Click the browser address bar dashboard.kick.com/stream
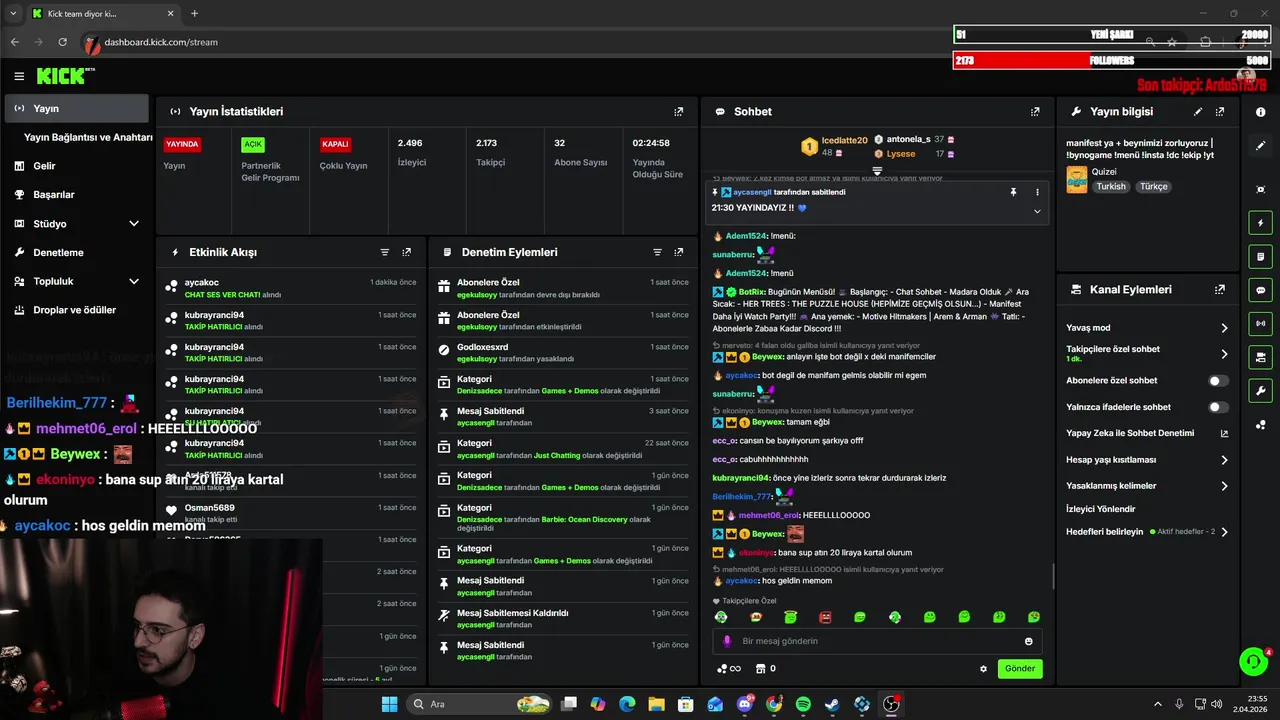 [x=161, y=42]
